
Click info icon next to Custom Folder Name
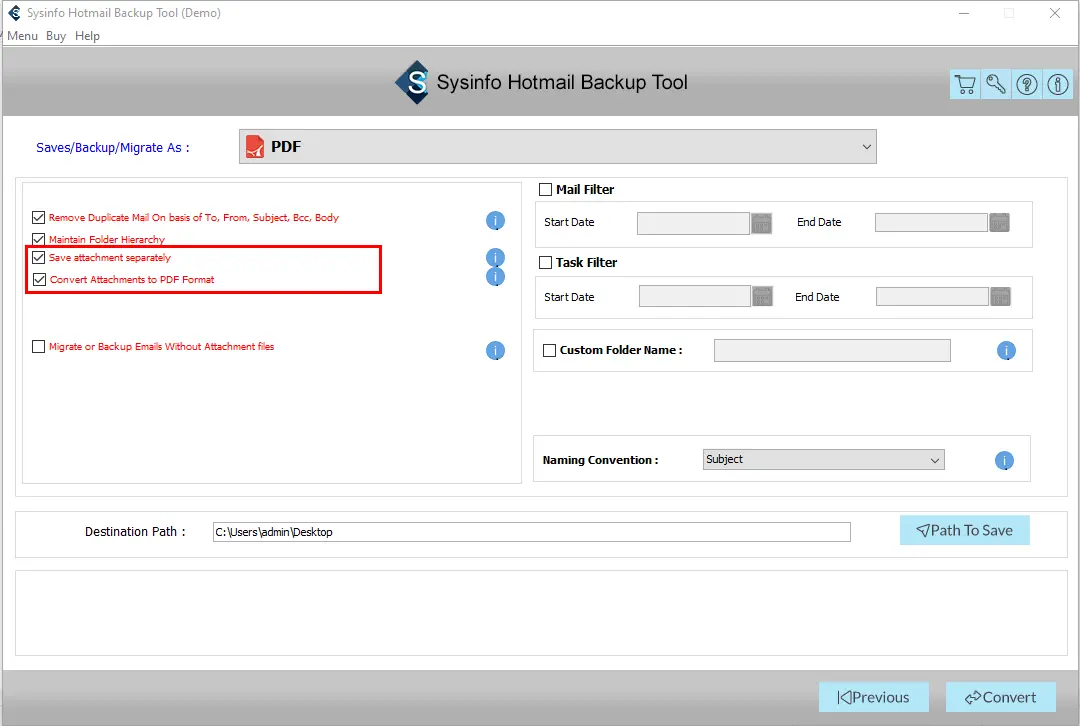[x=1006, y=351]
